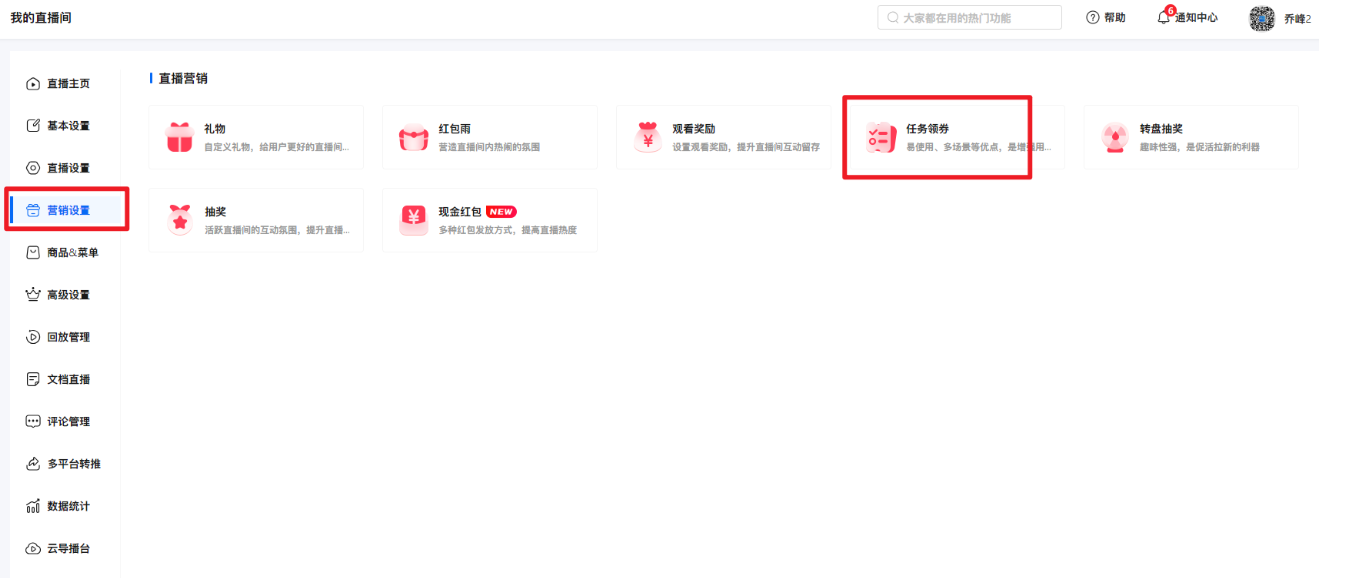Open the user avatar thumbnail

[1262, 18]
